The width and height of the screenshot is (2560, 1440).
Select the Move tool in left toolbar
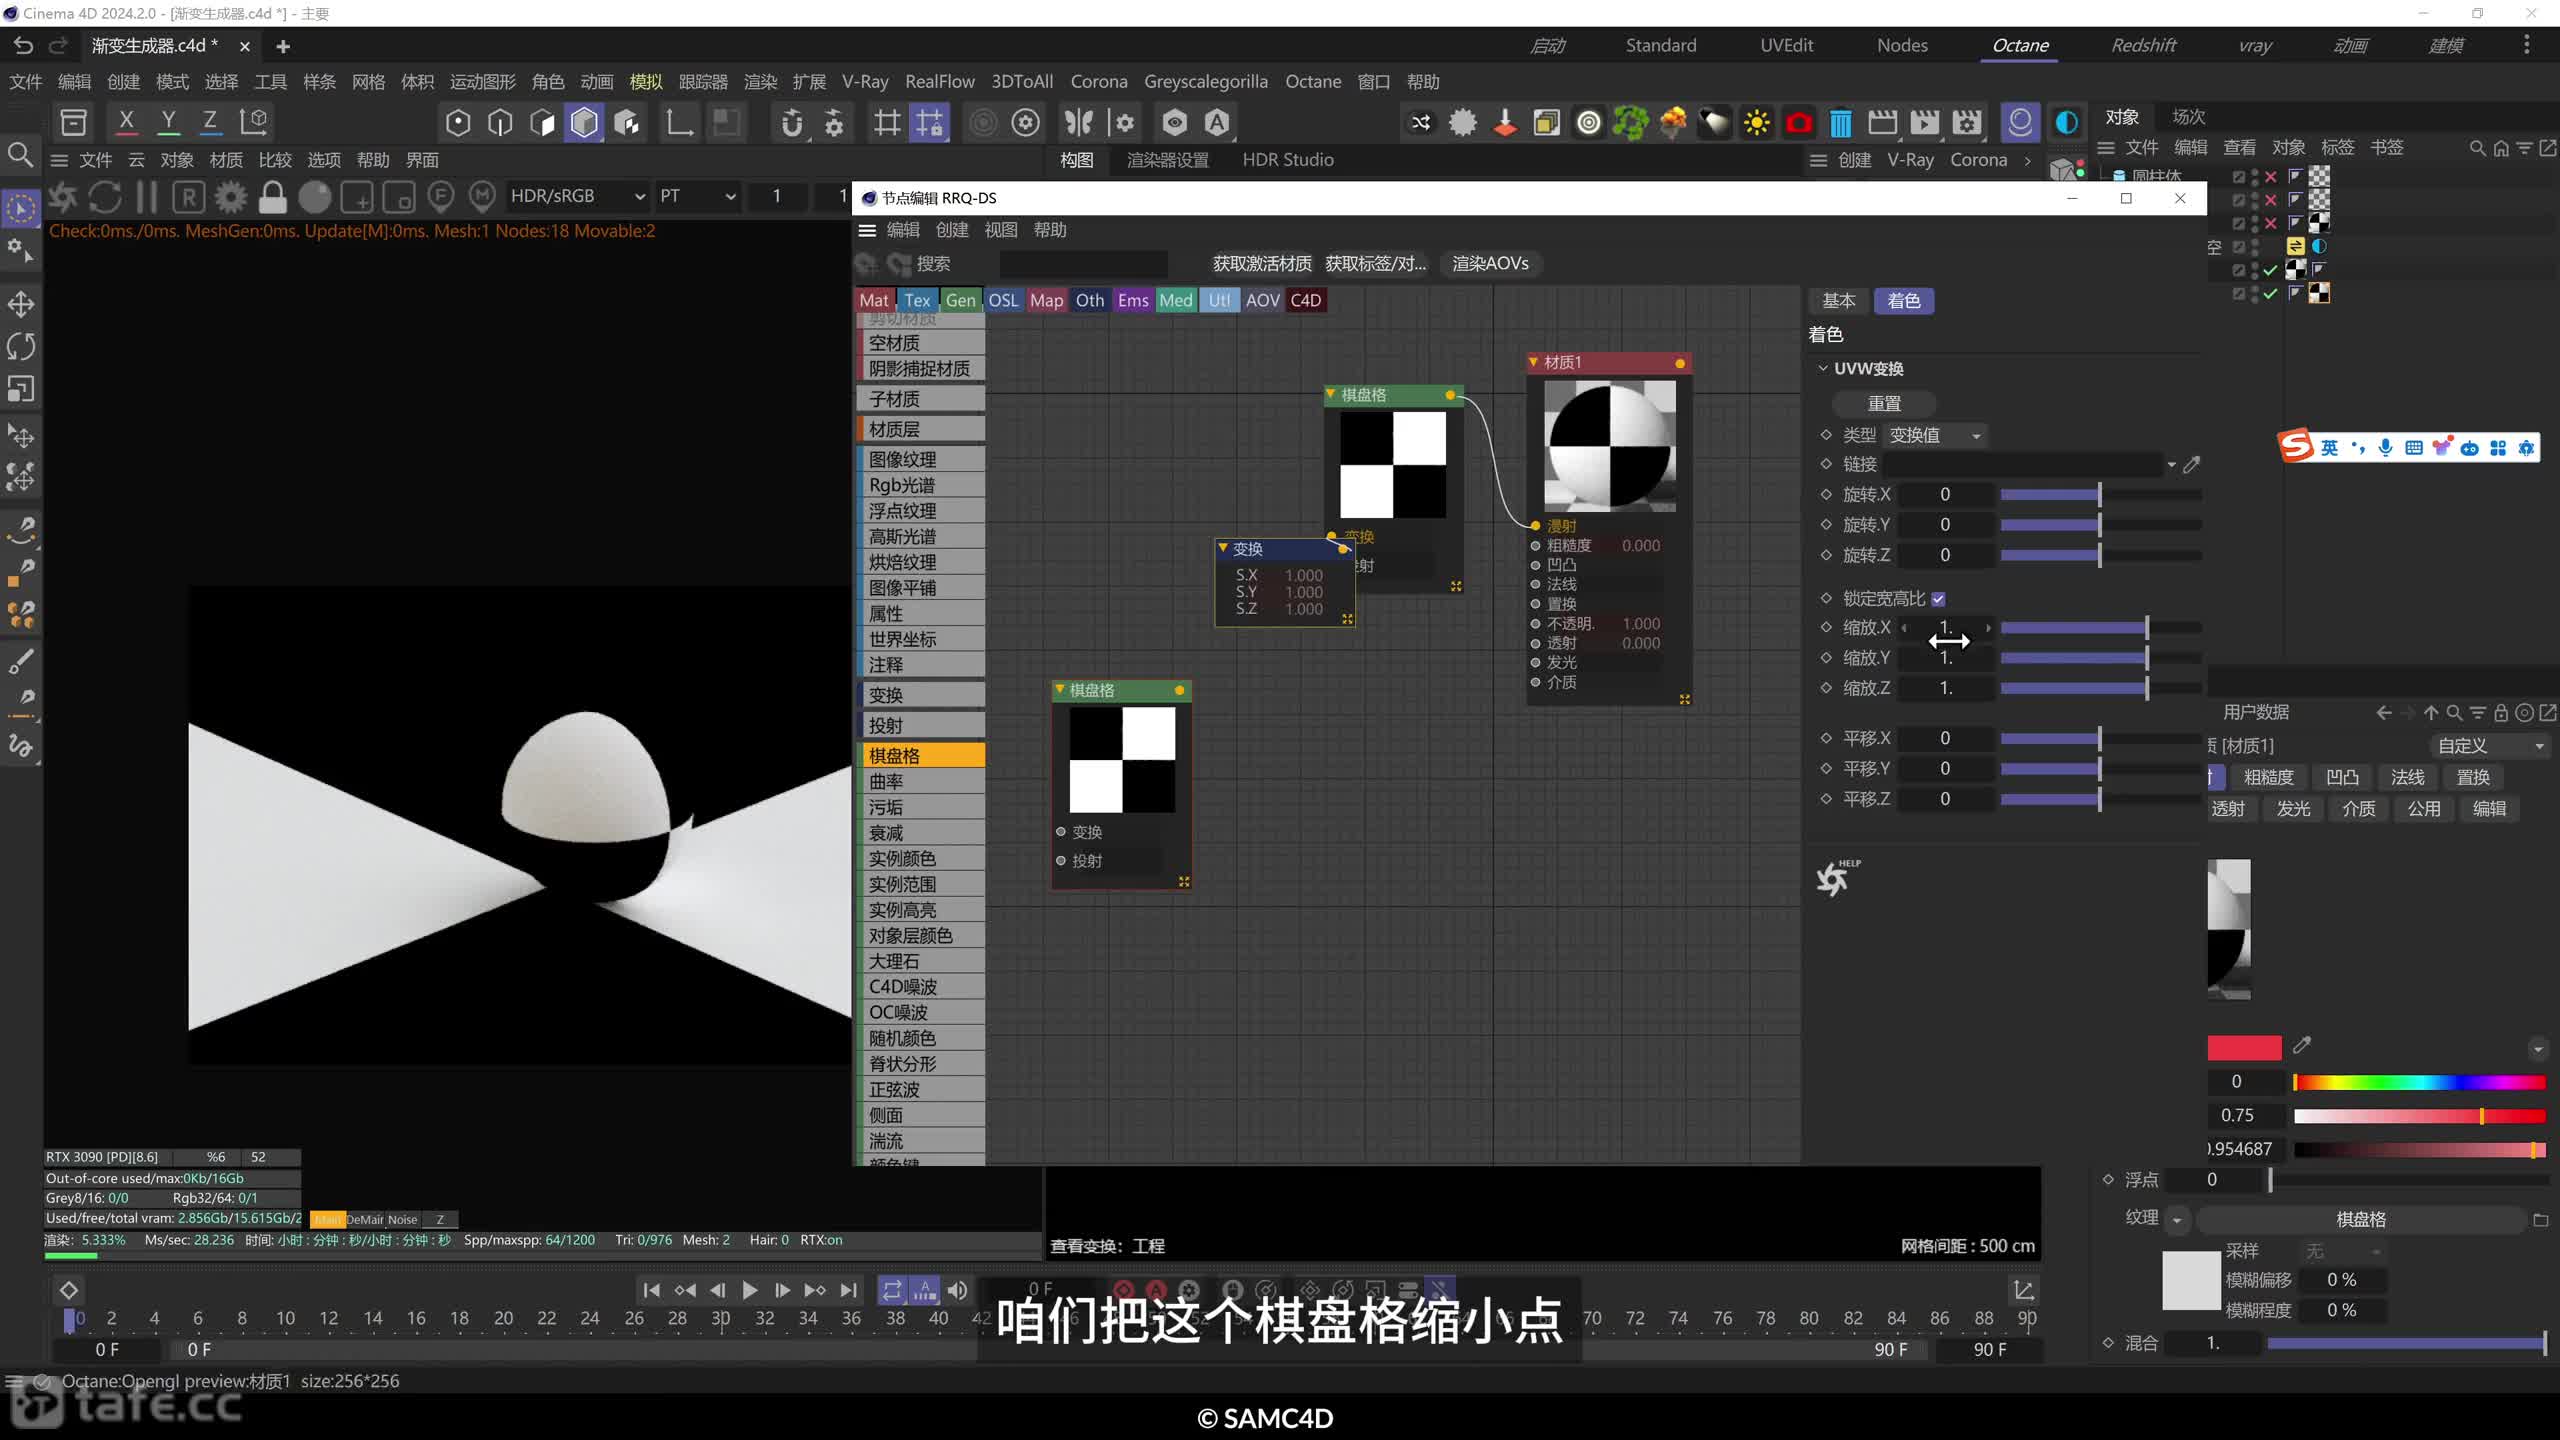(x=21, y=304)
